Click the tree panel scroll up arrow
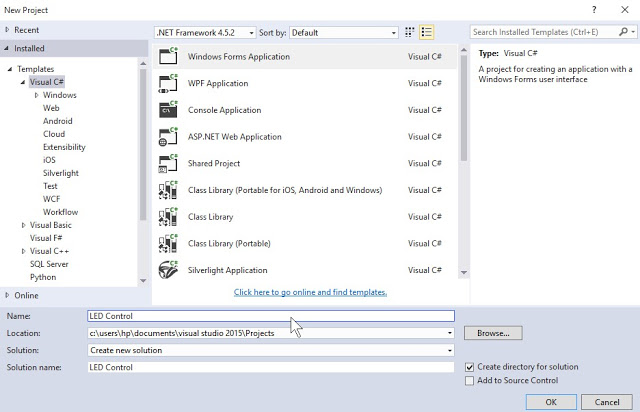 pyautogui.click(x=143, y=63)
